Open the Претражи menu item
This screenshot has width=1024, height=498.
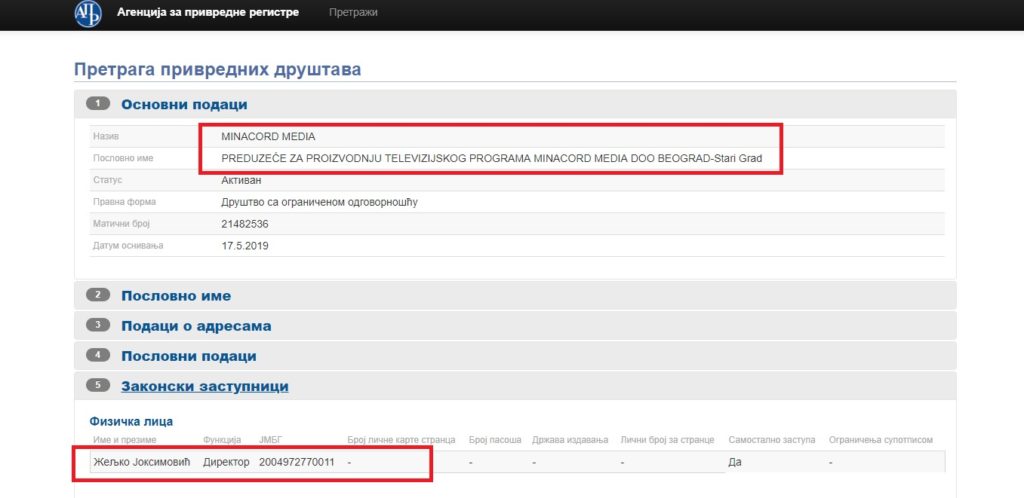tap(353, 12)
